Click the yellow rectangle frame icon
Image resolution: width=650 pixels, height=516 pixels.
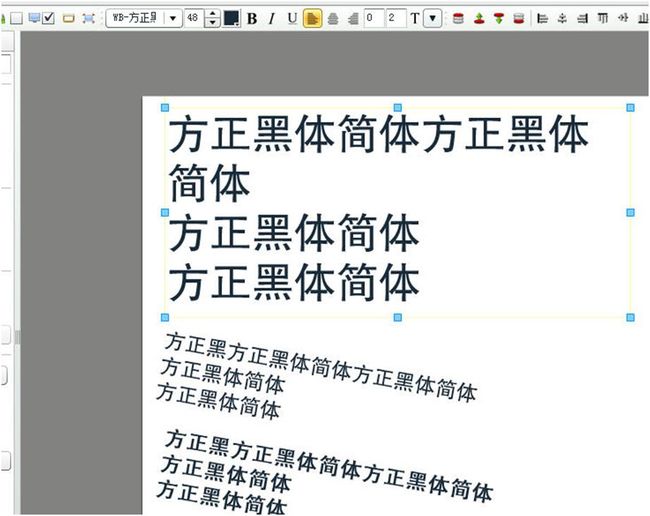click(68, 18)
